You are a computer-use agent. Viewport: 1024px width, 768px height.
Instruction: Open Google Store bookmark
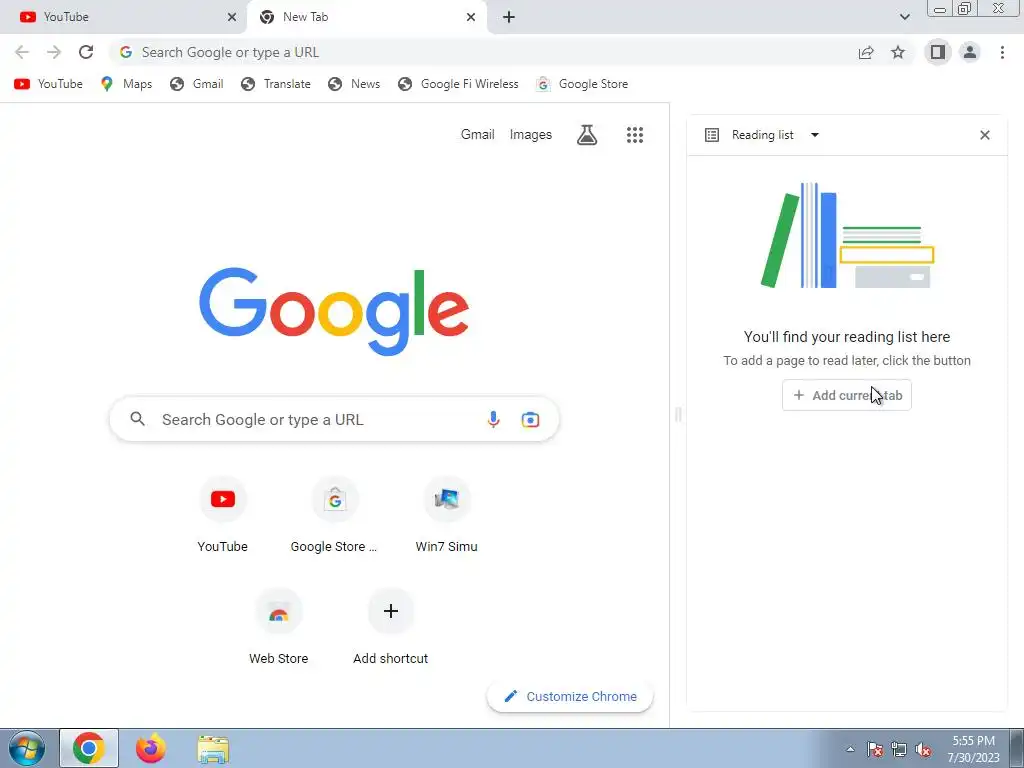(x=582, y=84)
